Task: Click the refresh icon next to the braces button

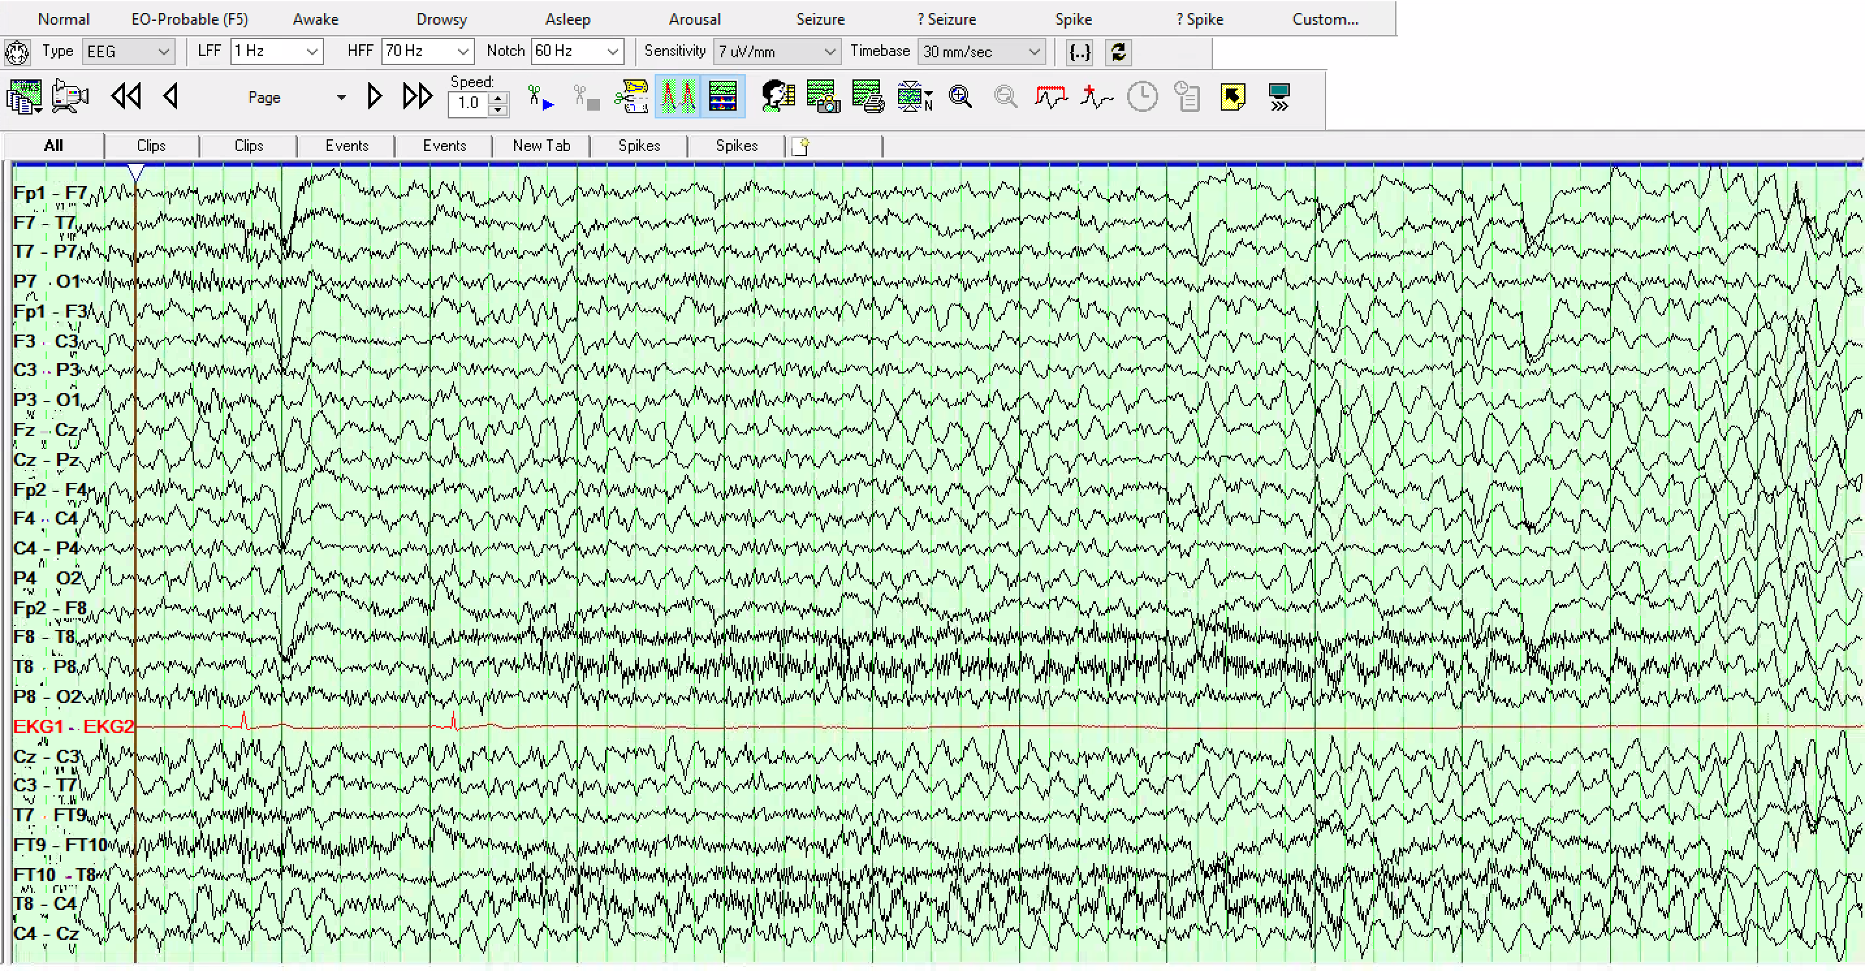Action: [1119, 52]
